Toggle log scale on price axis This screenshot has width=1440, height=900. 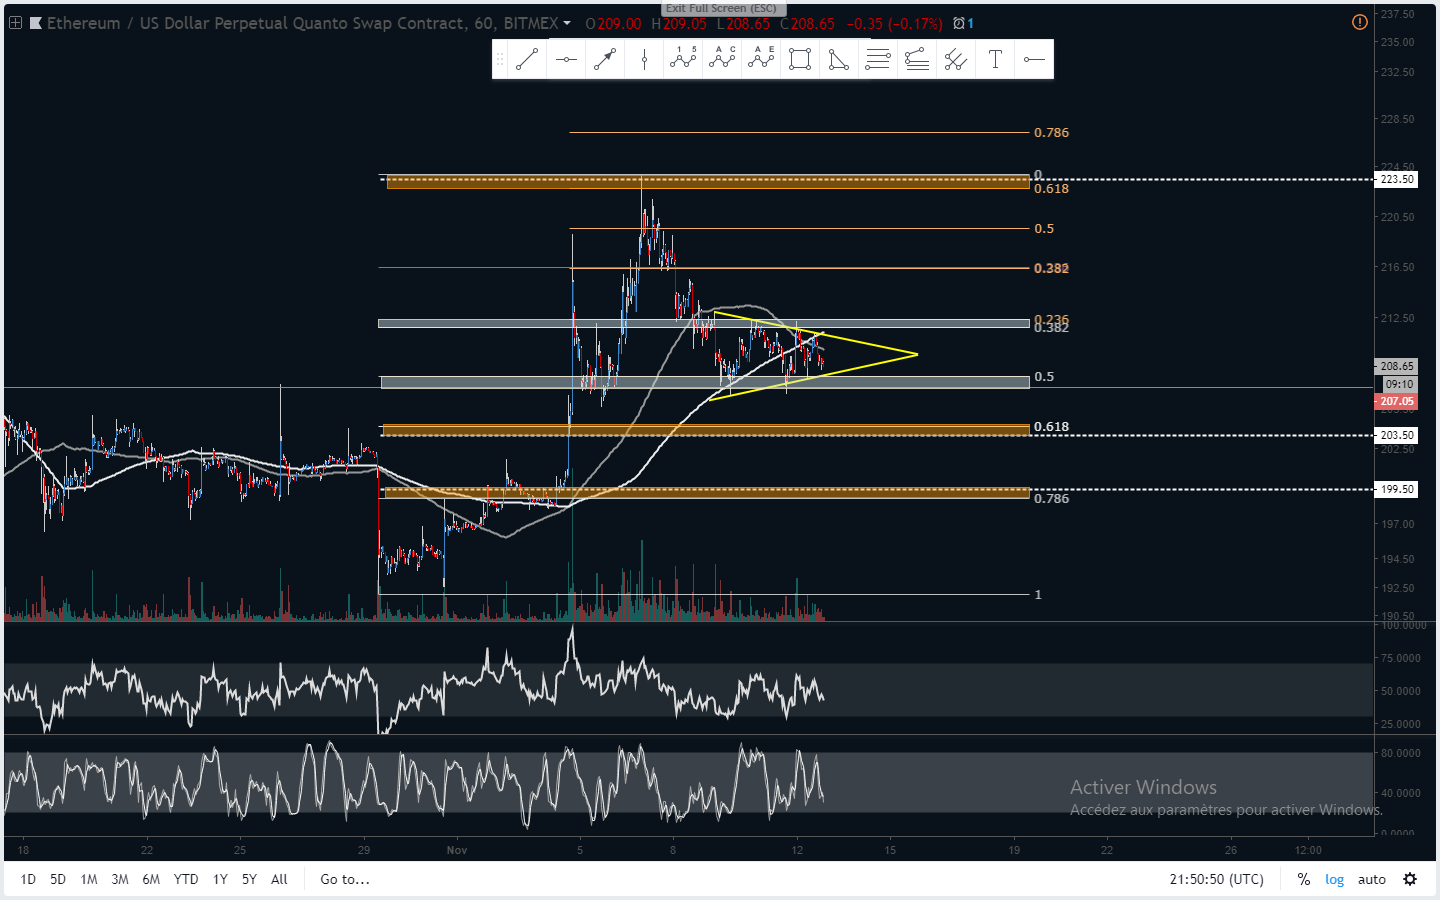(x=1334, y=879)
